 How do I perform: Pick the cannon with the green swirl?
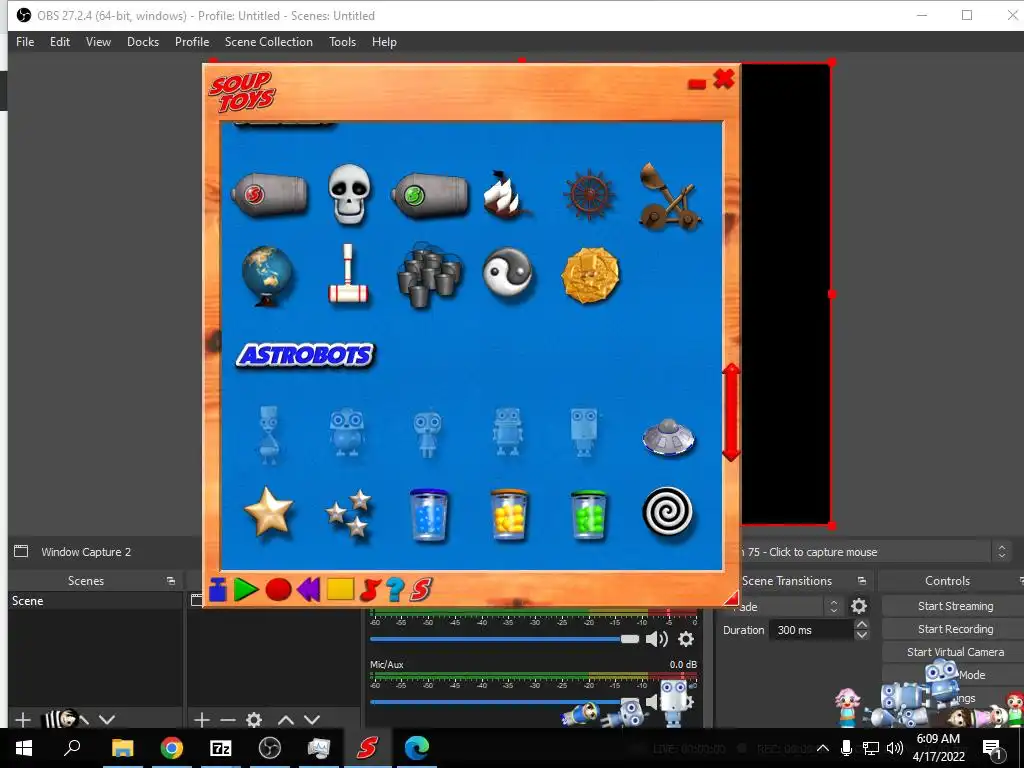[430, 195]
